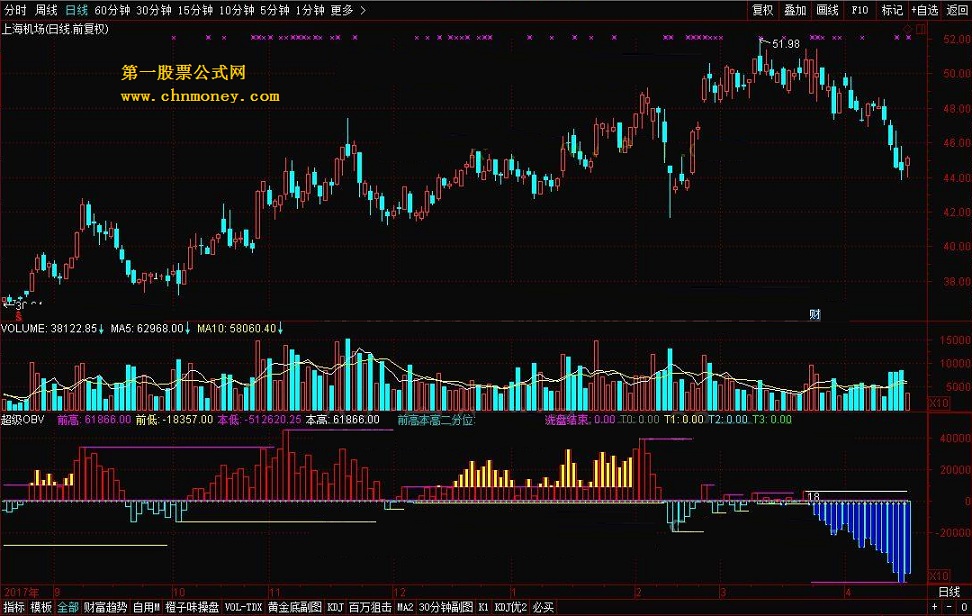
Task: Click MA10: 58060.40 volume label
Action: click(x=236, y=328)
